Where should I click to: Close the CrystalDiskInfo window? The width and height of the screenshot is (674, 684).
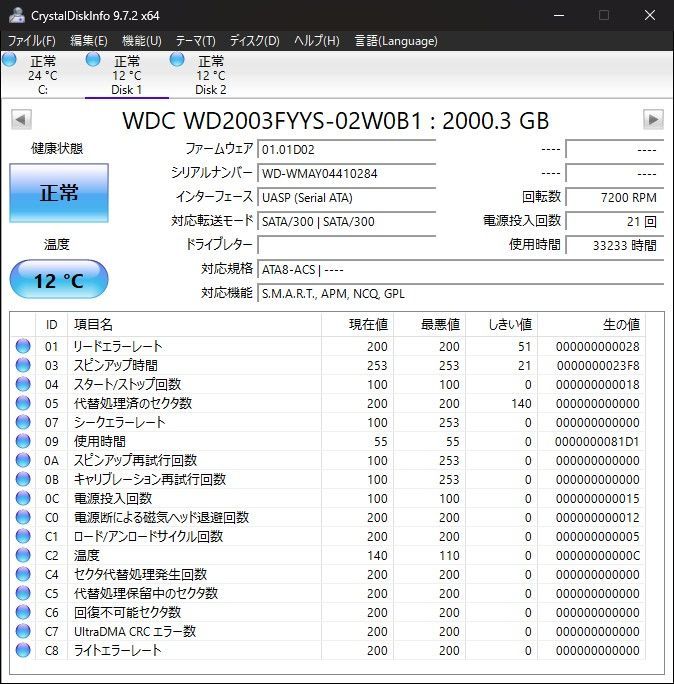pos(650,15)
